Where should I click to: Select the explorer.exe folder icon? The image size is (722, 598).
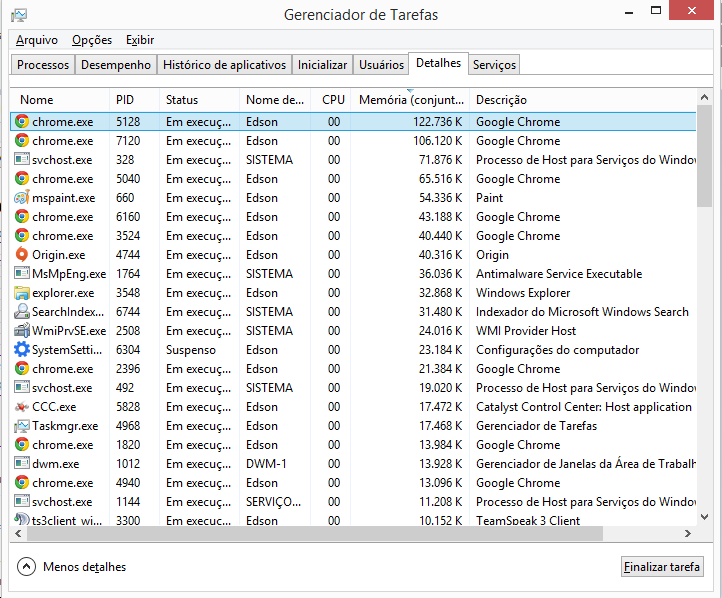tap(22, 293)
